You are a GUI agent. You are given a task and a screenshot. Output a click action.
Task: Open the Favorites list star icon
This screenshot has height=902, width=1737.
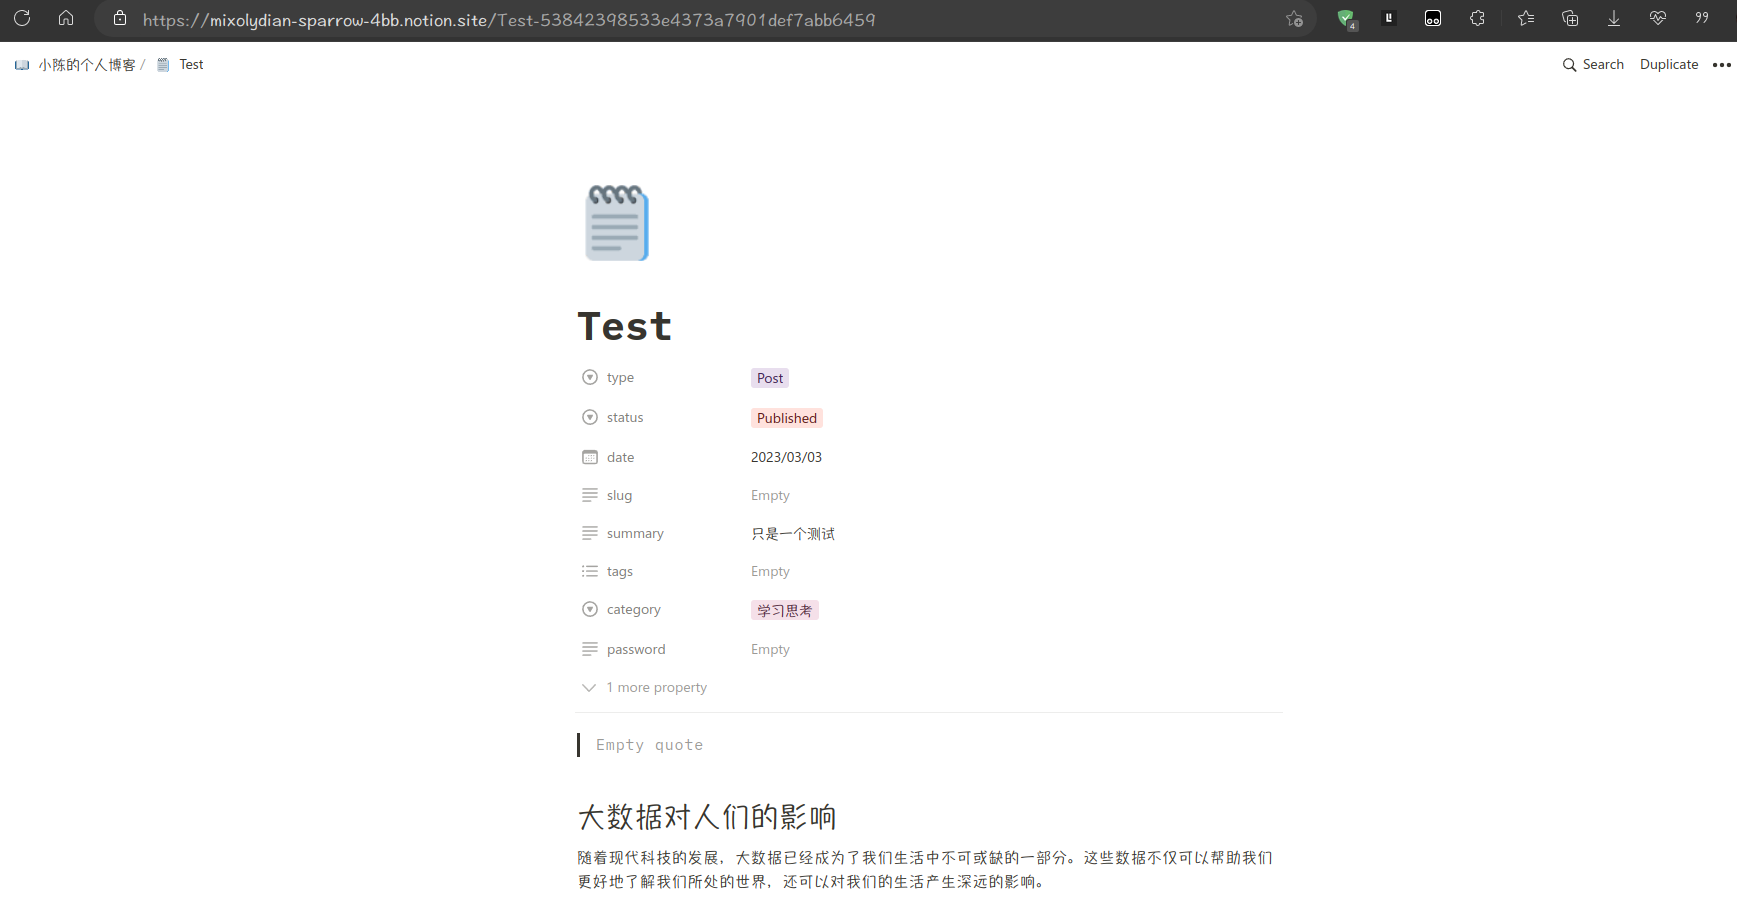click(x=1525, y=18)
